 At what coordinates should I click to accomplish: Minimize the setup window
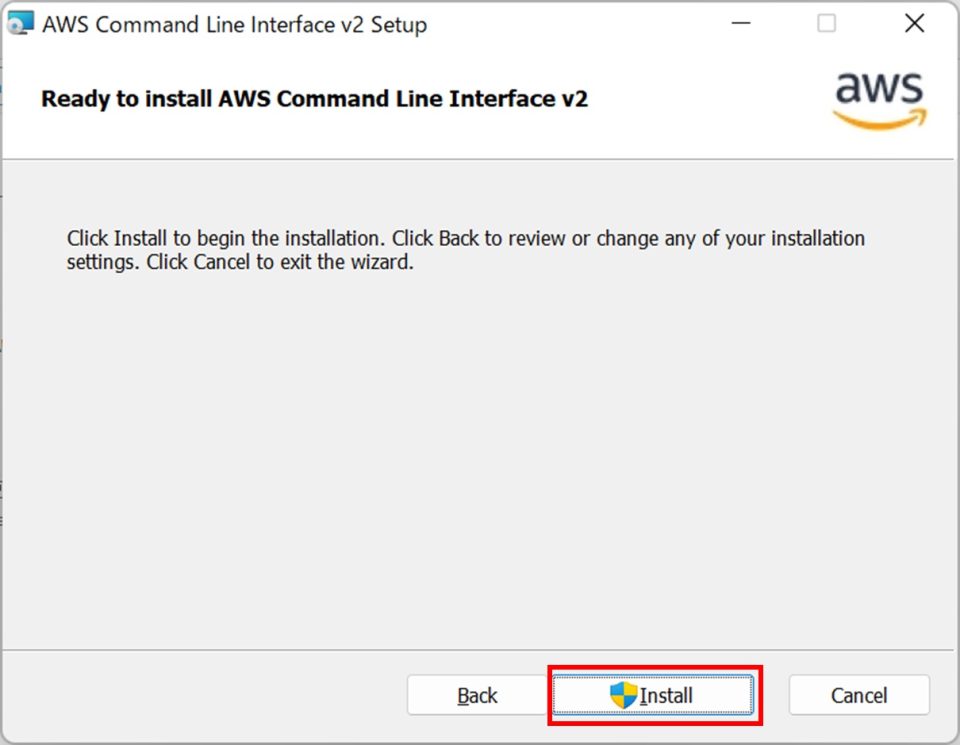pos(740,24)
